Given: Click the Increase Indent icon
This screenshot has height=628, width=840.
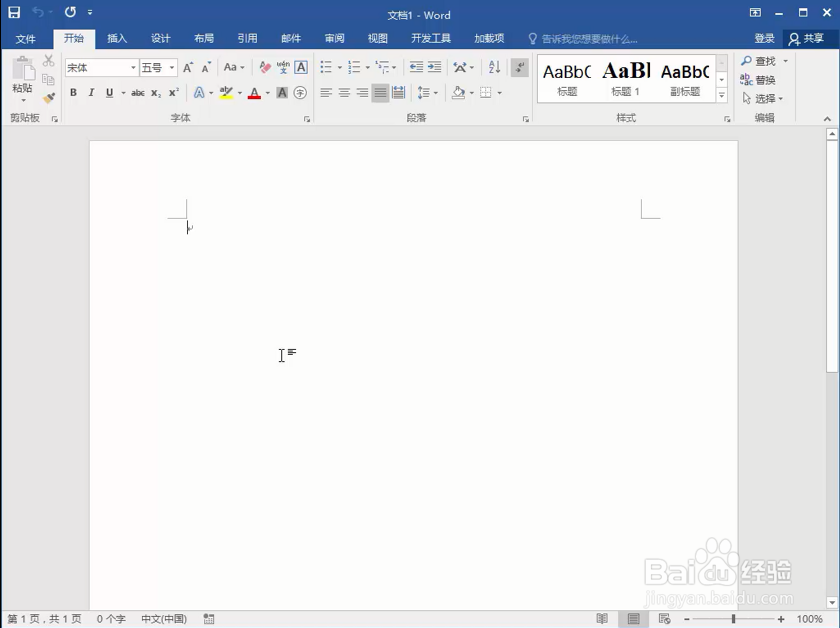Looking at the screenshot, I should pos(434,67).
